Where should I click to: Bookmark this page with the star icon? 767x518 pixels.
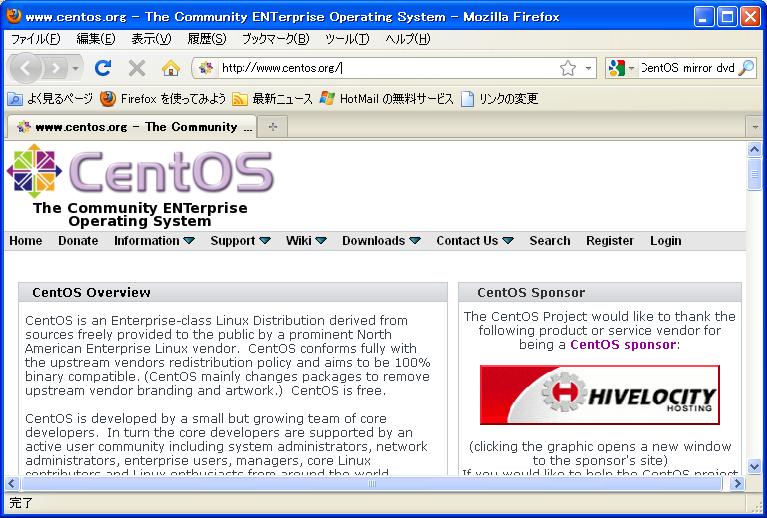[567, 68]
